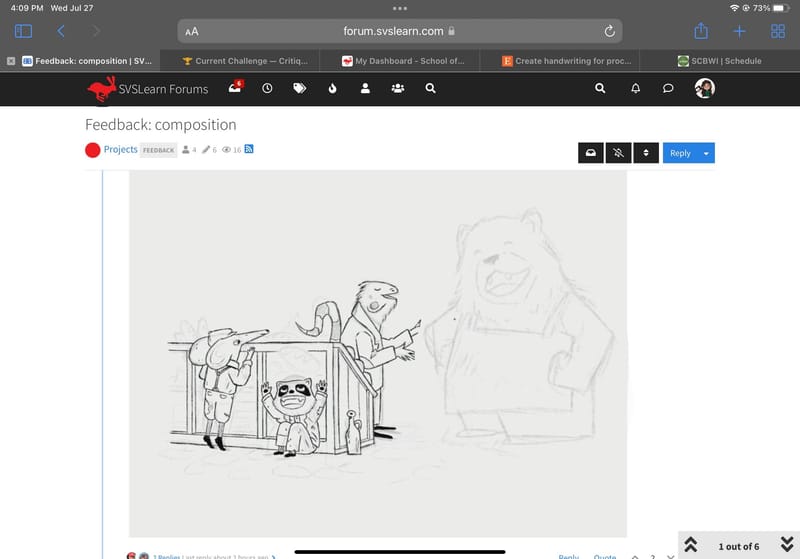The image size is (800, 559).
Task: Toggle topic watching with the crossed-bell button
Action: (x=619, y=153)
